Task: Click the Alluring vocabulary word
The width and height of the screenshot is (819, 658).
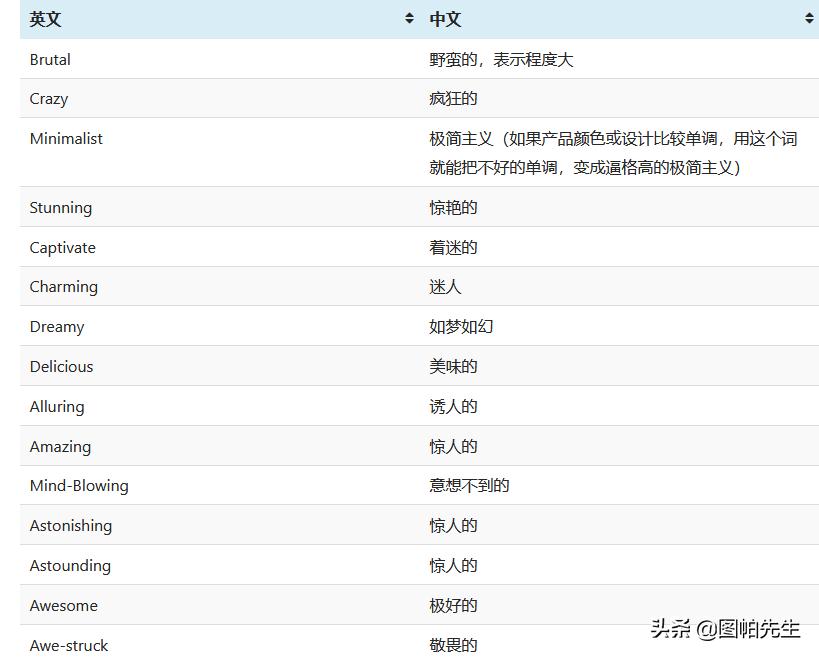Action: click(57, 406)
